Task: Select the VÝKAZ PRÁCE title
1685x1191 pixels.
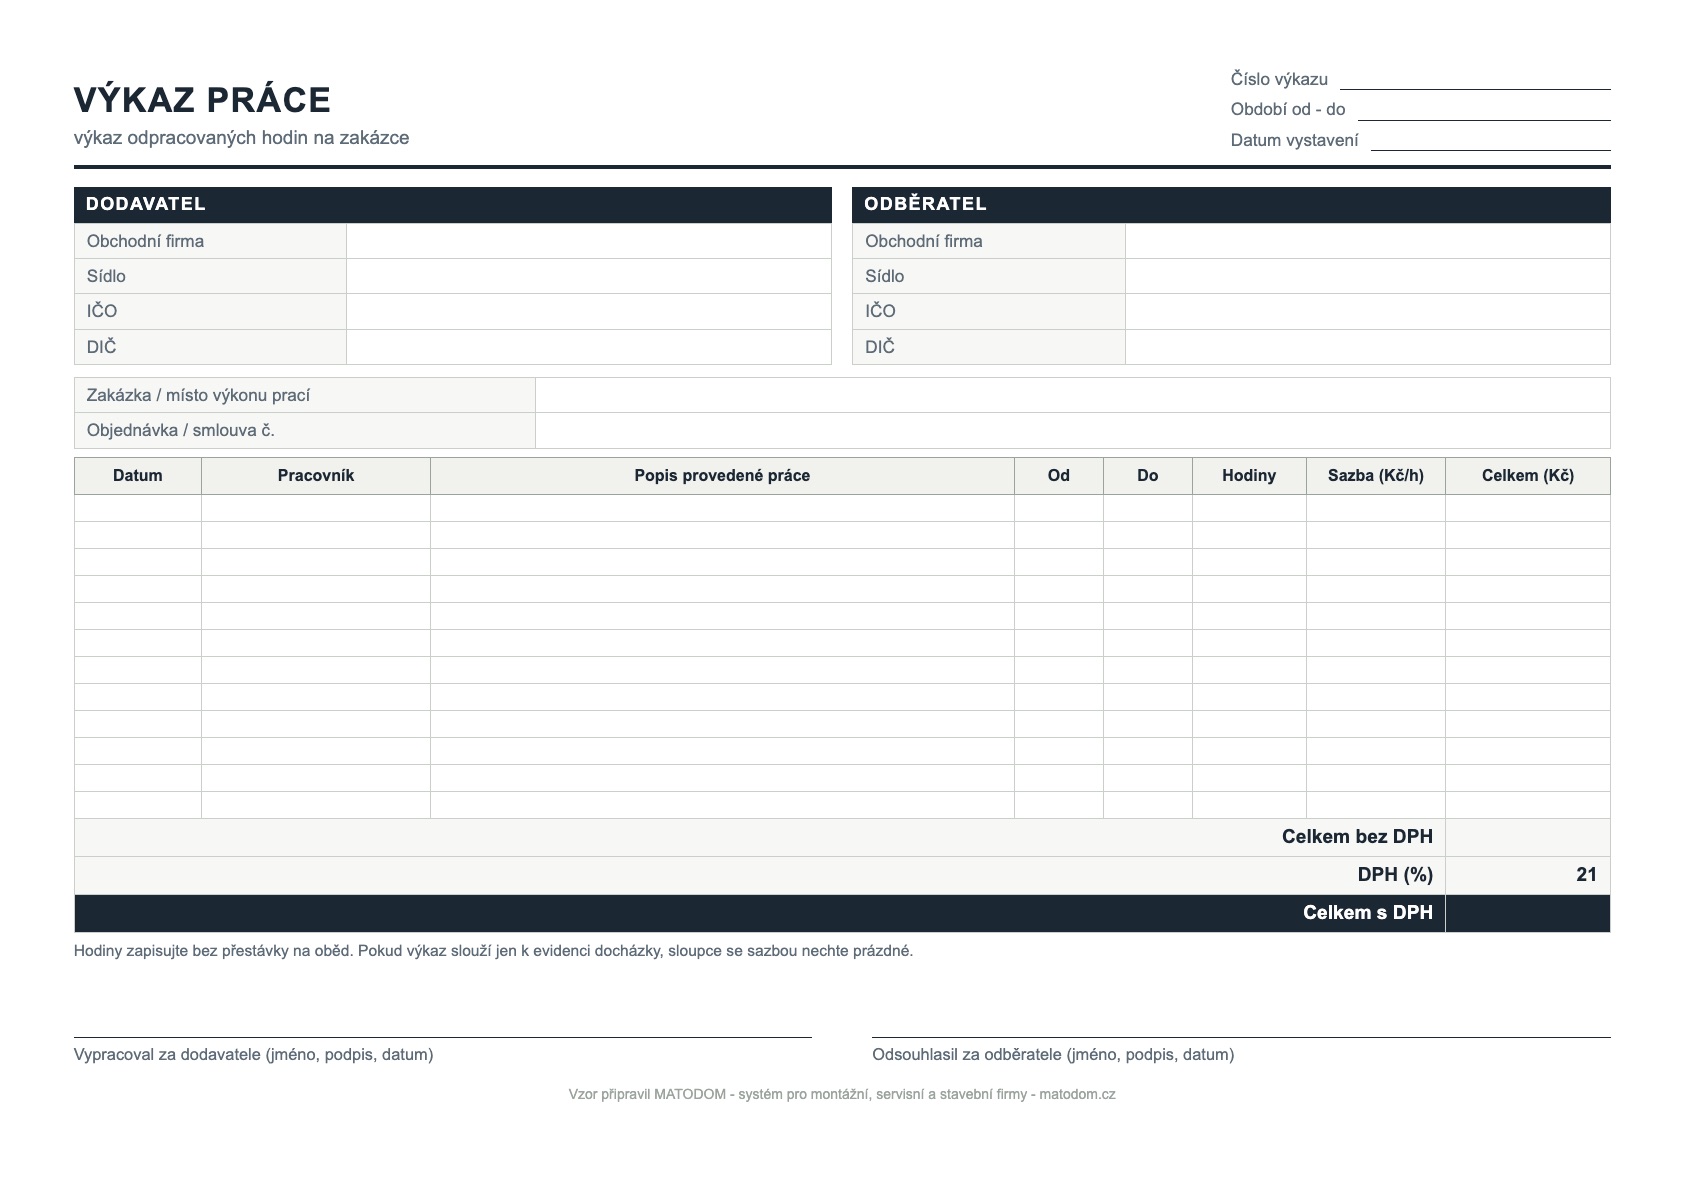Action: (202, 100)
